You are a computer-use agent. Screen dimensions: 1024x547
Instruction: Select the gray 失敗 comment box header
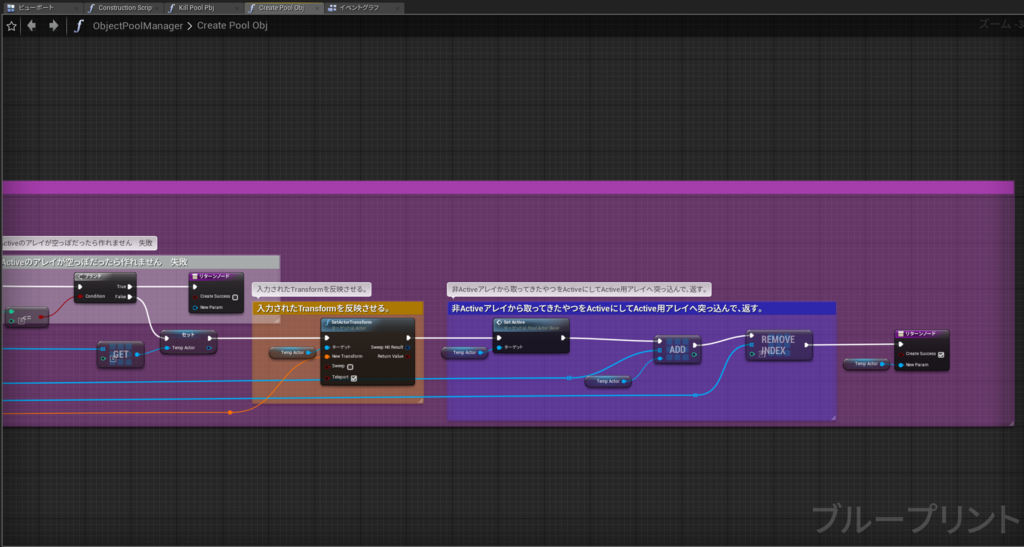pos(141,262)
